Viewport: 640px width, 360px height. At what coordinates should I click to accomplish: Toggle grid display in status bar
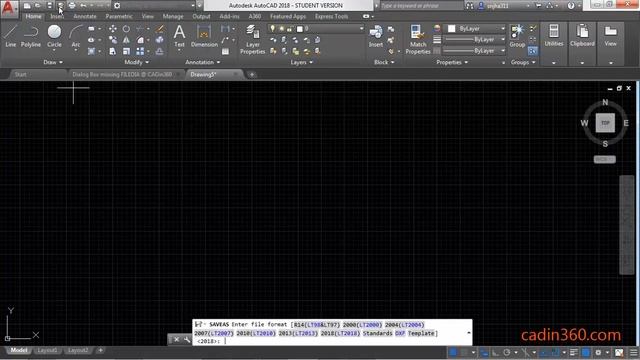[x=453, y=352]
